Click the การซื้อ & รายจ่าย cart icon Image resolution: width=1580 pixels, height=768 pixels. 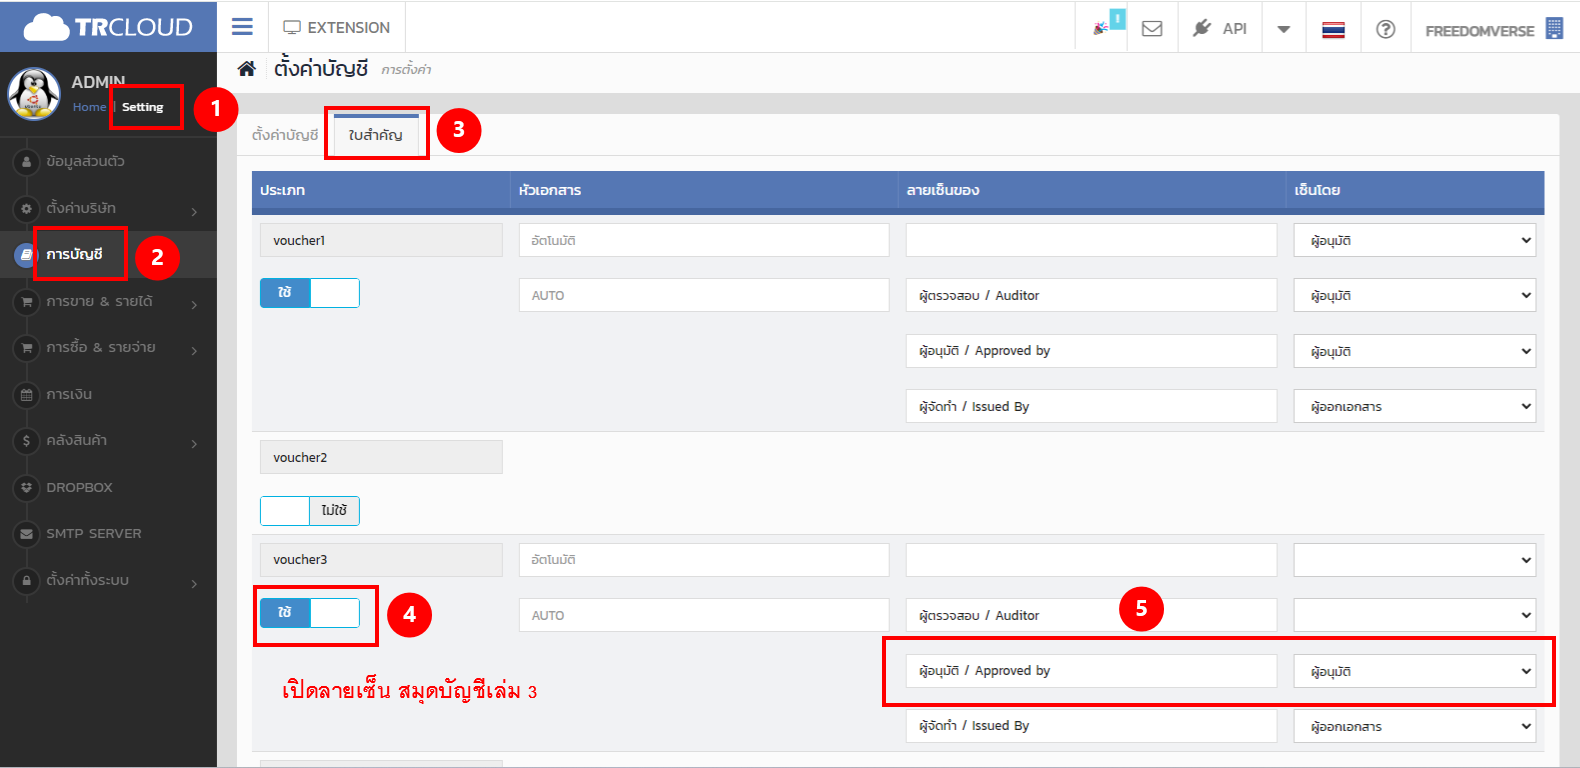click(x=26, y=348)
